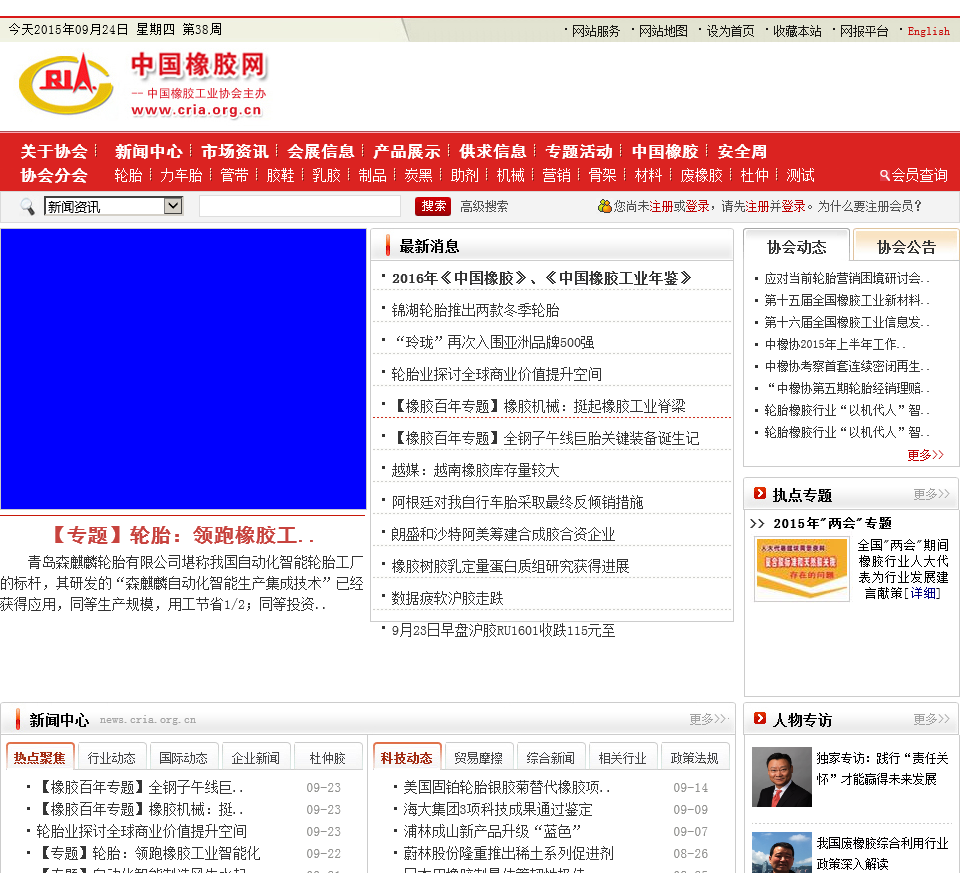
Task: Open news 锦湖轮胎推出两款冬季轮胎
Action: (475, 310)
